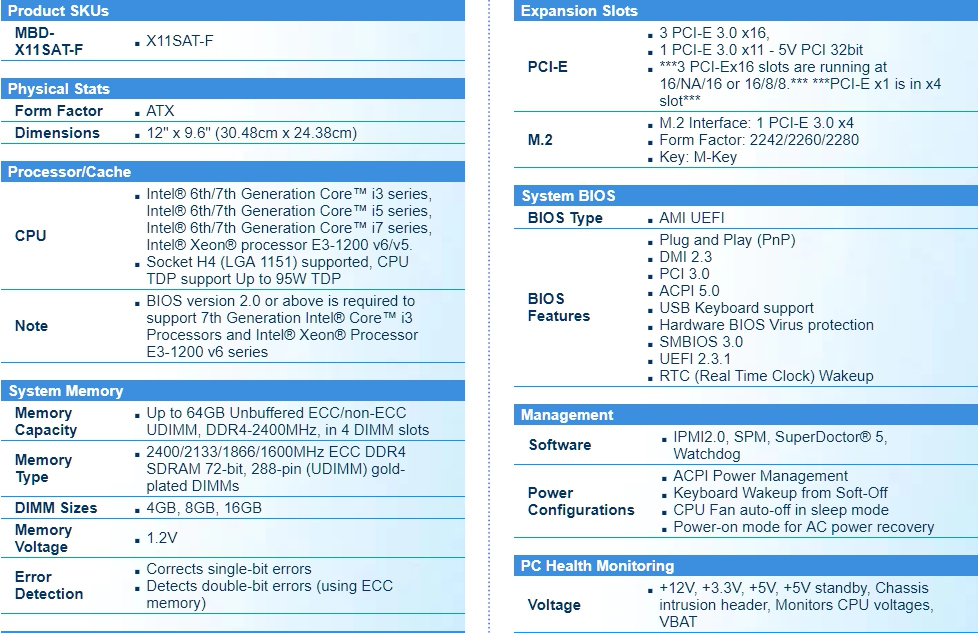Click the System BIOS section header
Image resolution: width=978 pixels, height=633 pixels.
tap(568, 196)
